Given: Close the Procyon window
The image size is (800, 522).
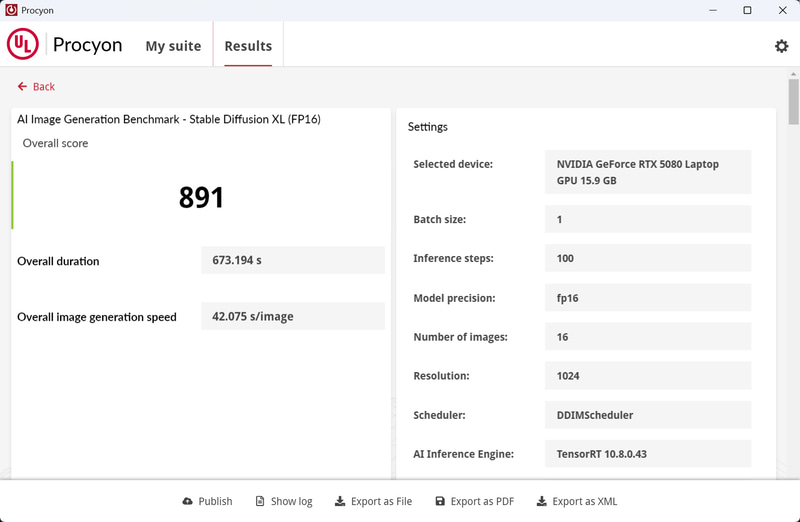Looking at the screenshot, I should (782, 10).
